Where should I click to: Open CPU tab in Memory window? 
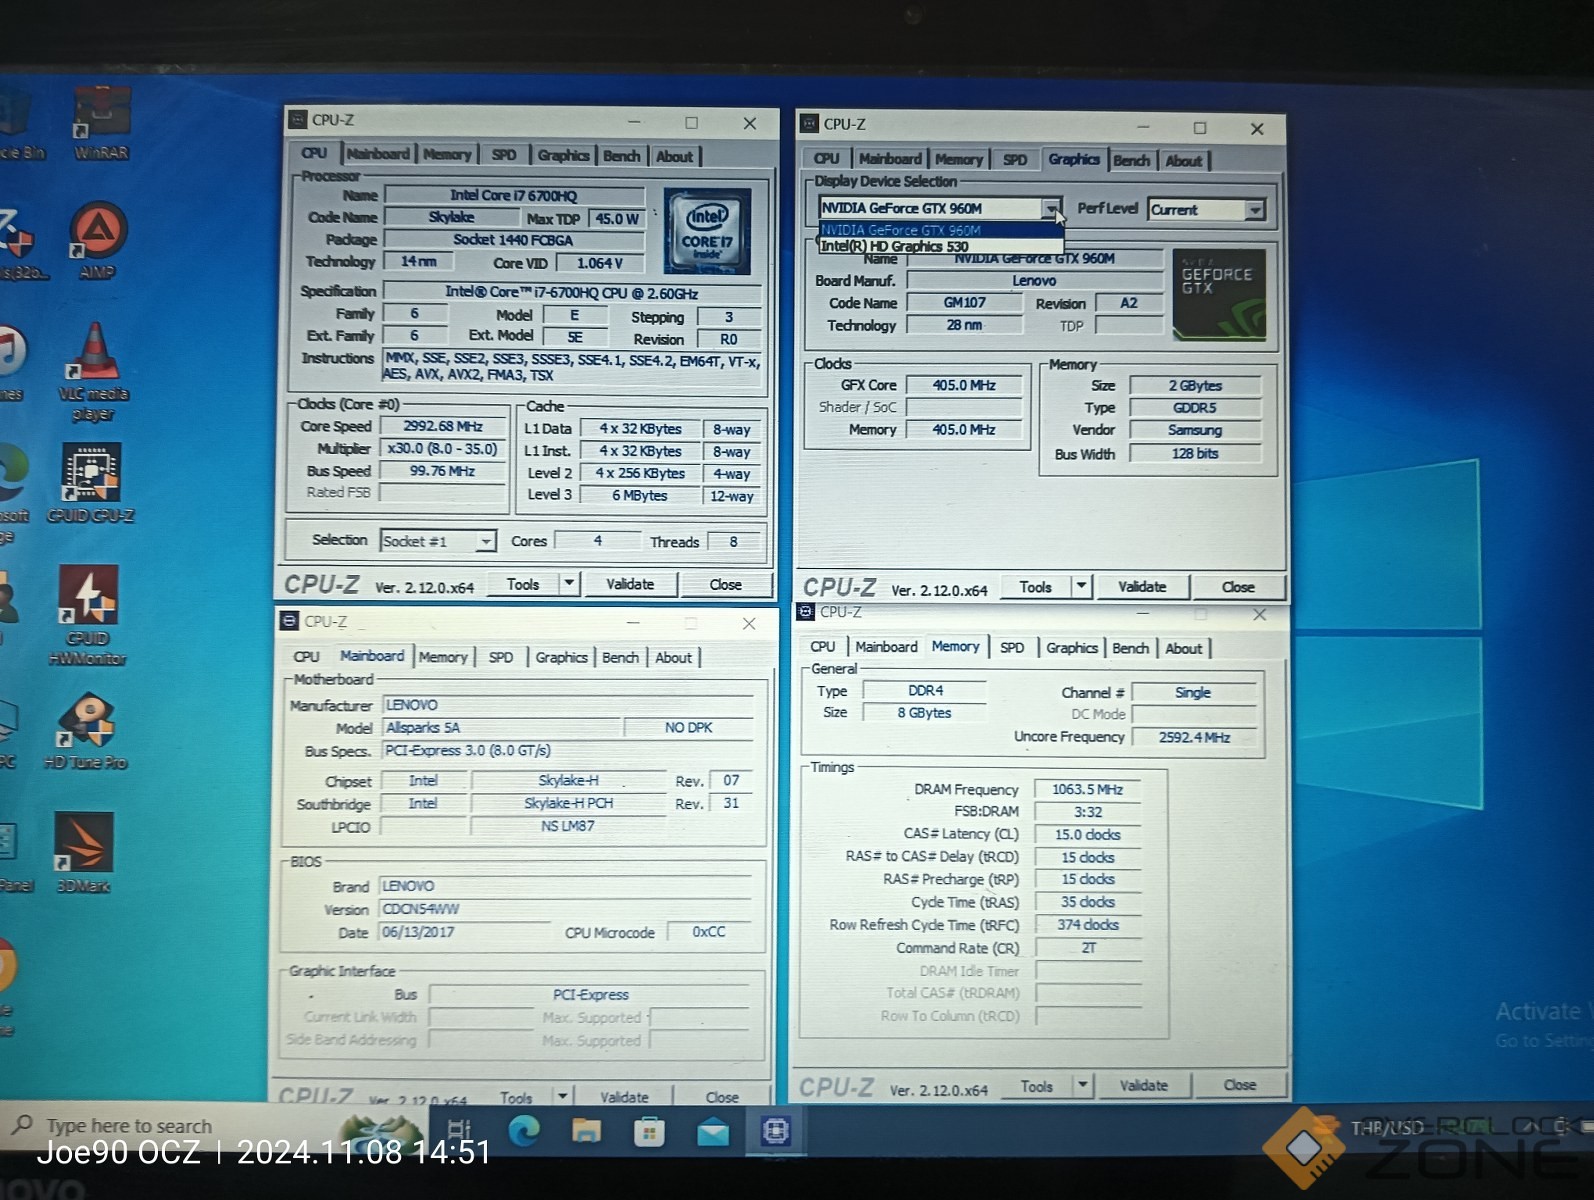coord(823,647)
